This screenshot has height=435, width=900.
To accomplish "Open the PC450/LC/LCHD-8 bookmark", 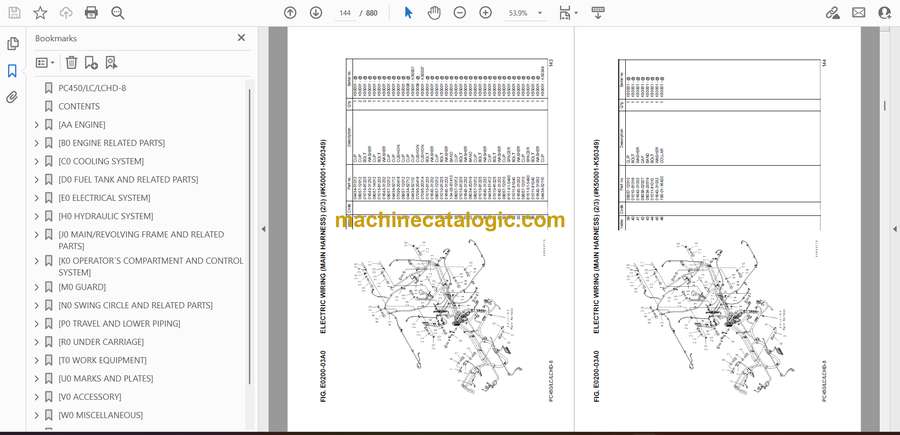I will 92,88.
